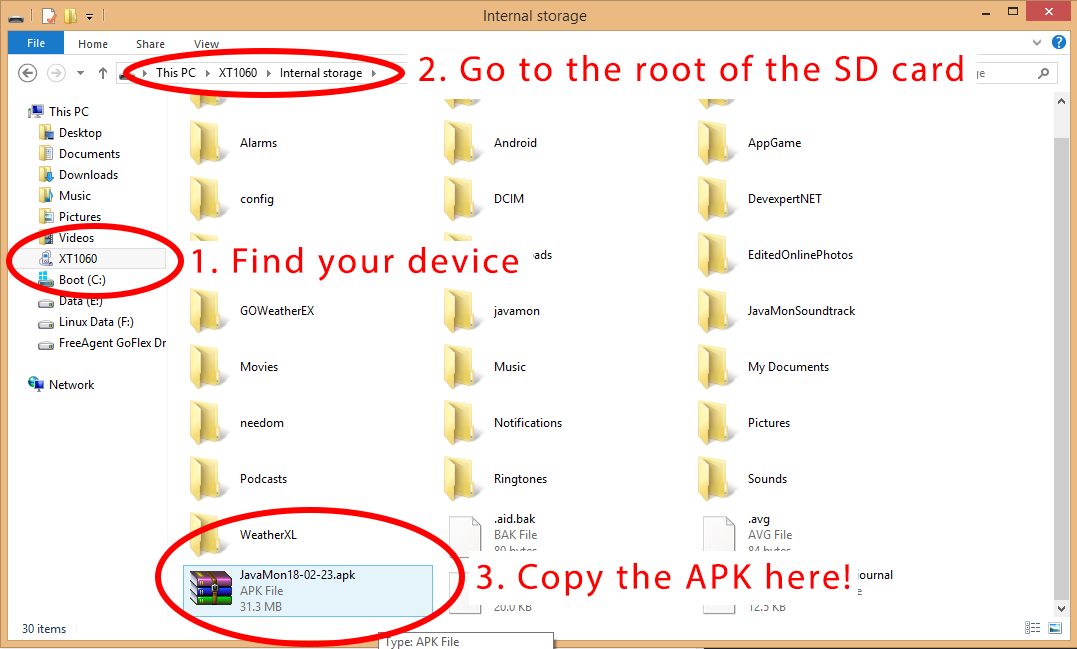Click the Back navigation arrow
The height and width of the screenshot is (649, 1077).
click(x=28, y=73)
